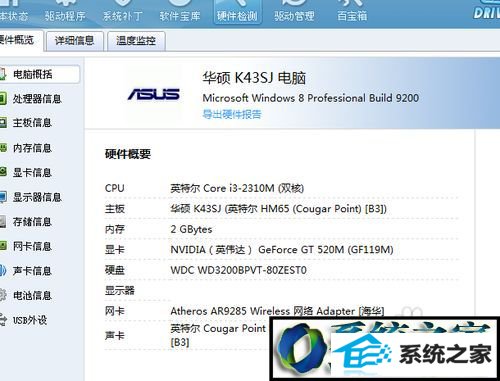Open 显示器信息 in the sidebar
This screenshot has height=381, width=500.
[x=37, y=197]
